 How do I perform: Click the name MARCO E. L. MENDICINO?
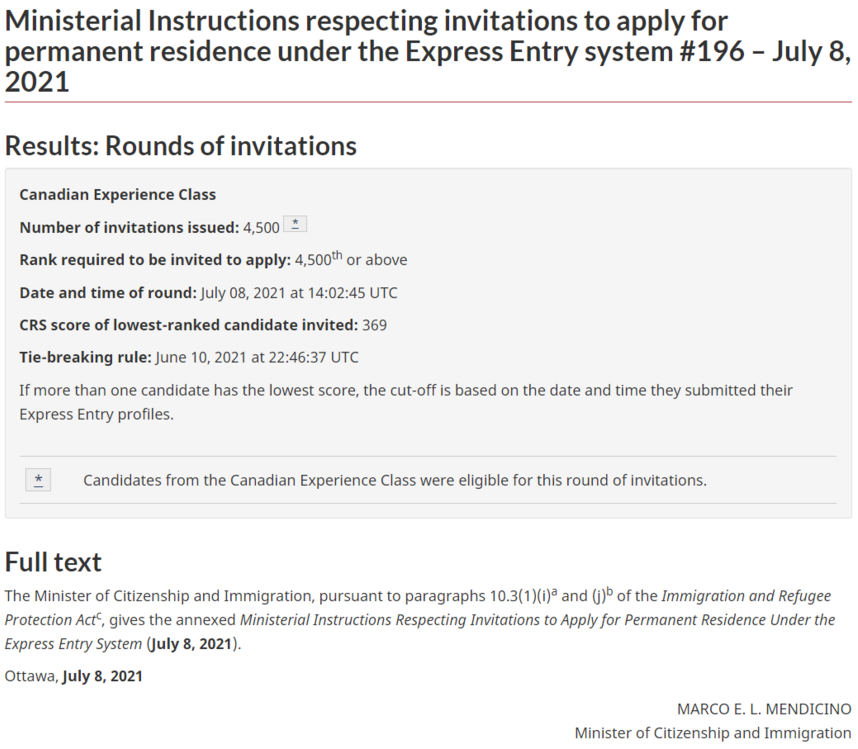coord(764,709)
